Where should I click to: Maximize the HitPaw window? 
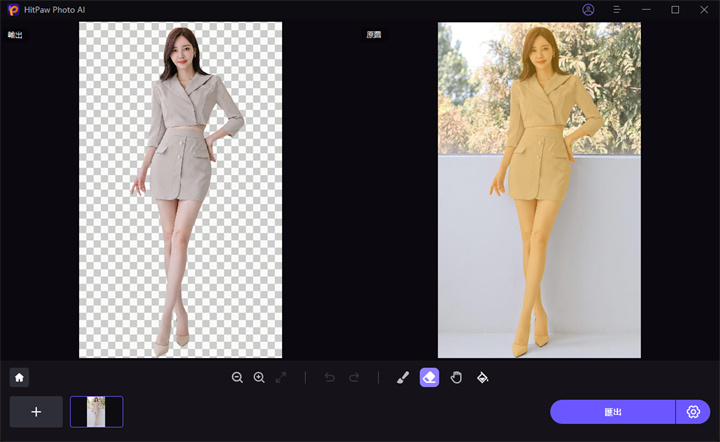(x=675, y=9)
